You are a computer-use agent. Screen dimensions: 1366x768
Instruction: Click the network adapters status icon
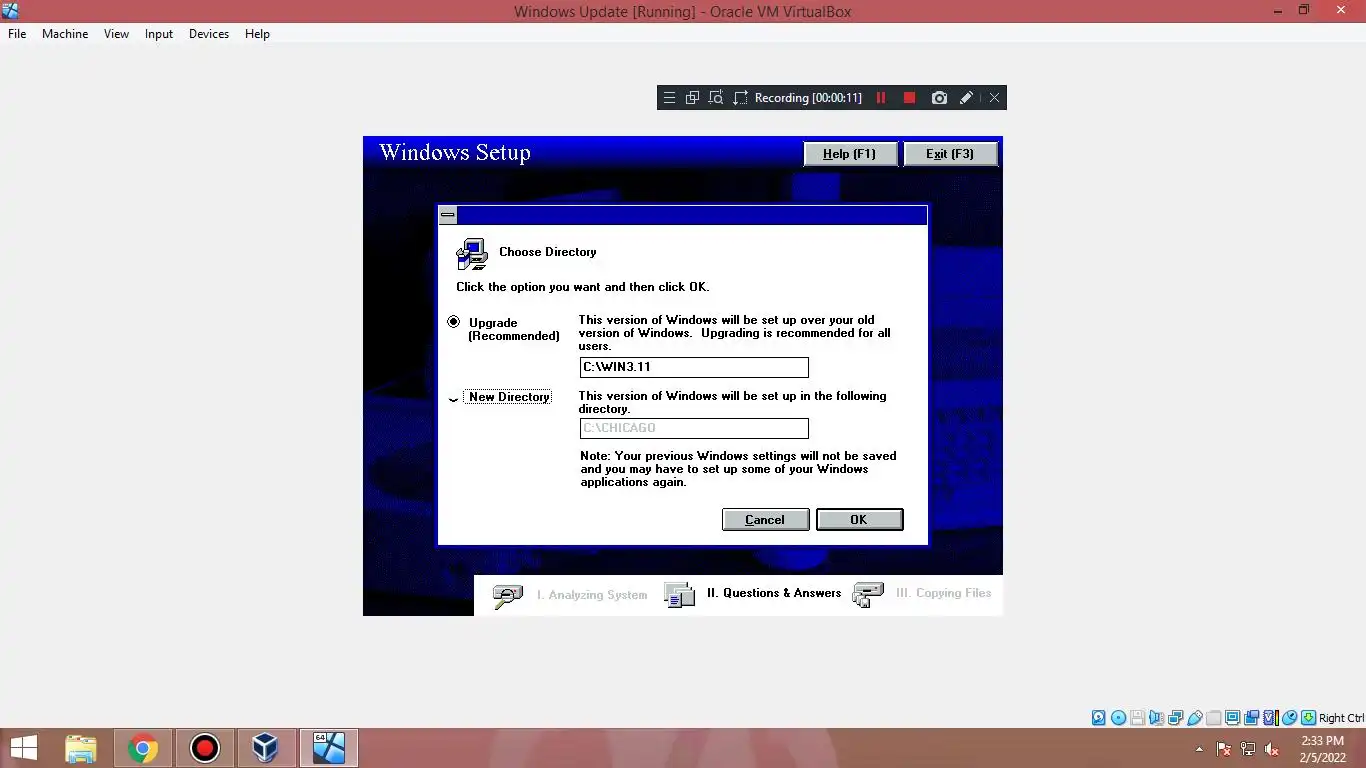tap(1176, 718)
